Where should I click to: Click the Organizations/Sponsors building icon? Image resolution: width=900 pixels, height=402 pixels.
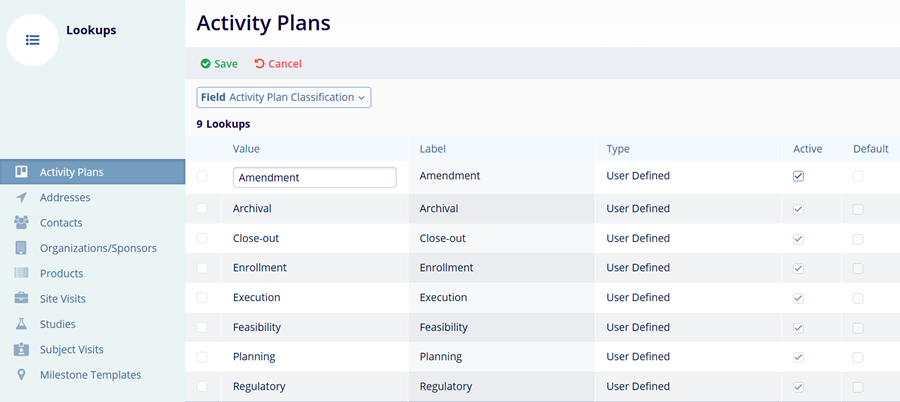[21, 248]
